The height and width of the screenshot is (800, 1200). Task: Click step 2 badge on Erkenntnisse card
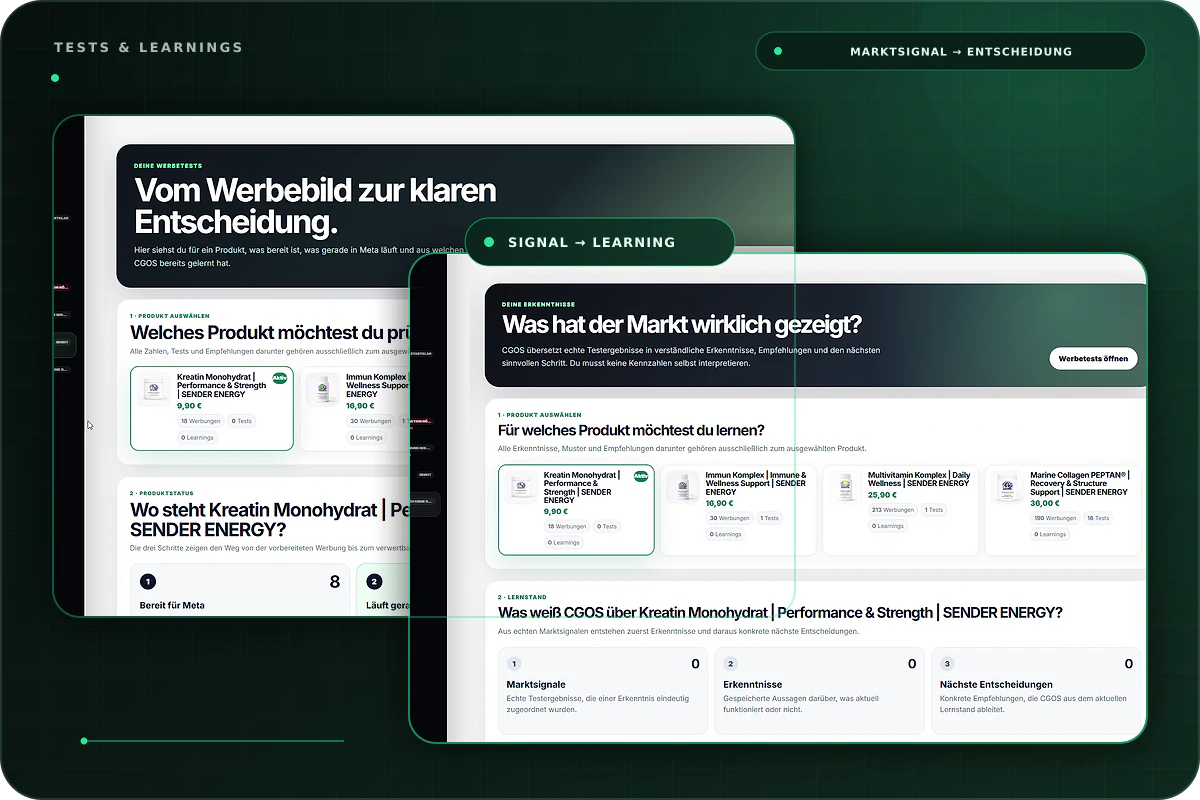pos(731,664)
